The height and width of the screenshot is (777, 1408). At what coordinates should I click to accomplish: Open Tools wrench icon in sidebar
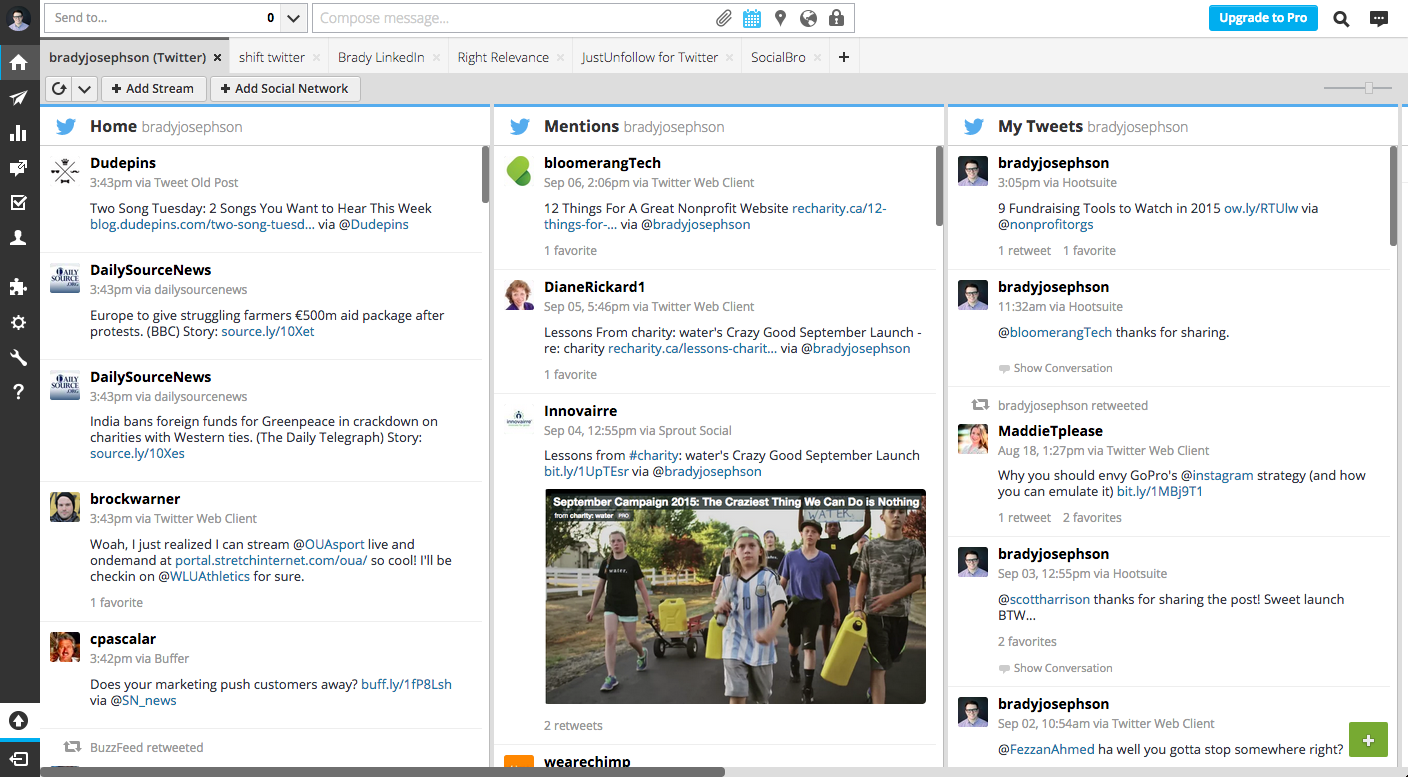tap(18, 357)
